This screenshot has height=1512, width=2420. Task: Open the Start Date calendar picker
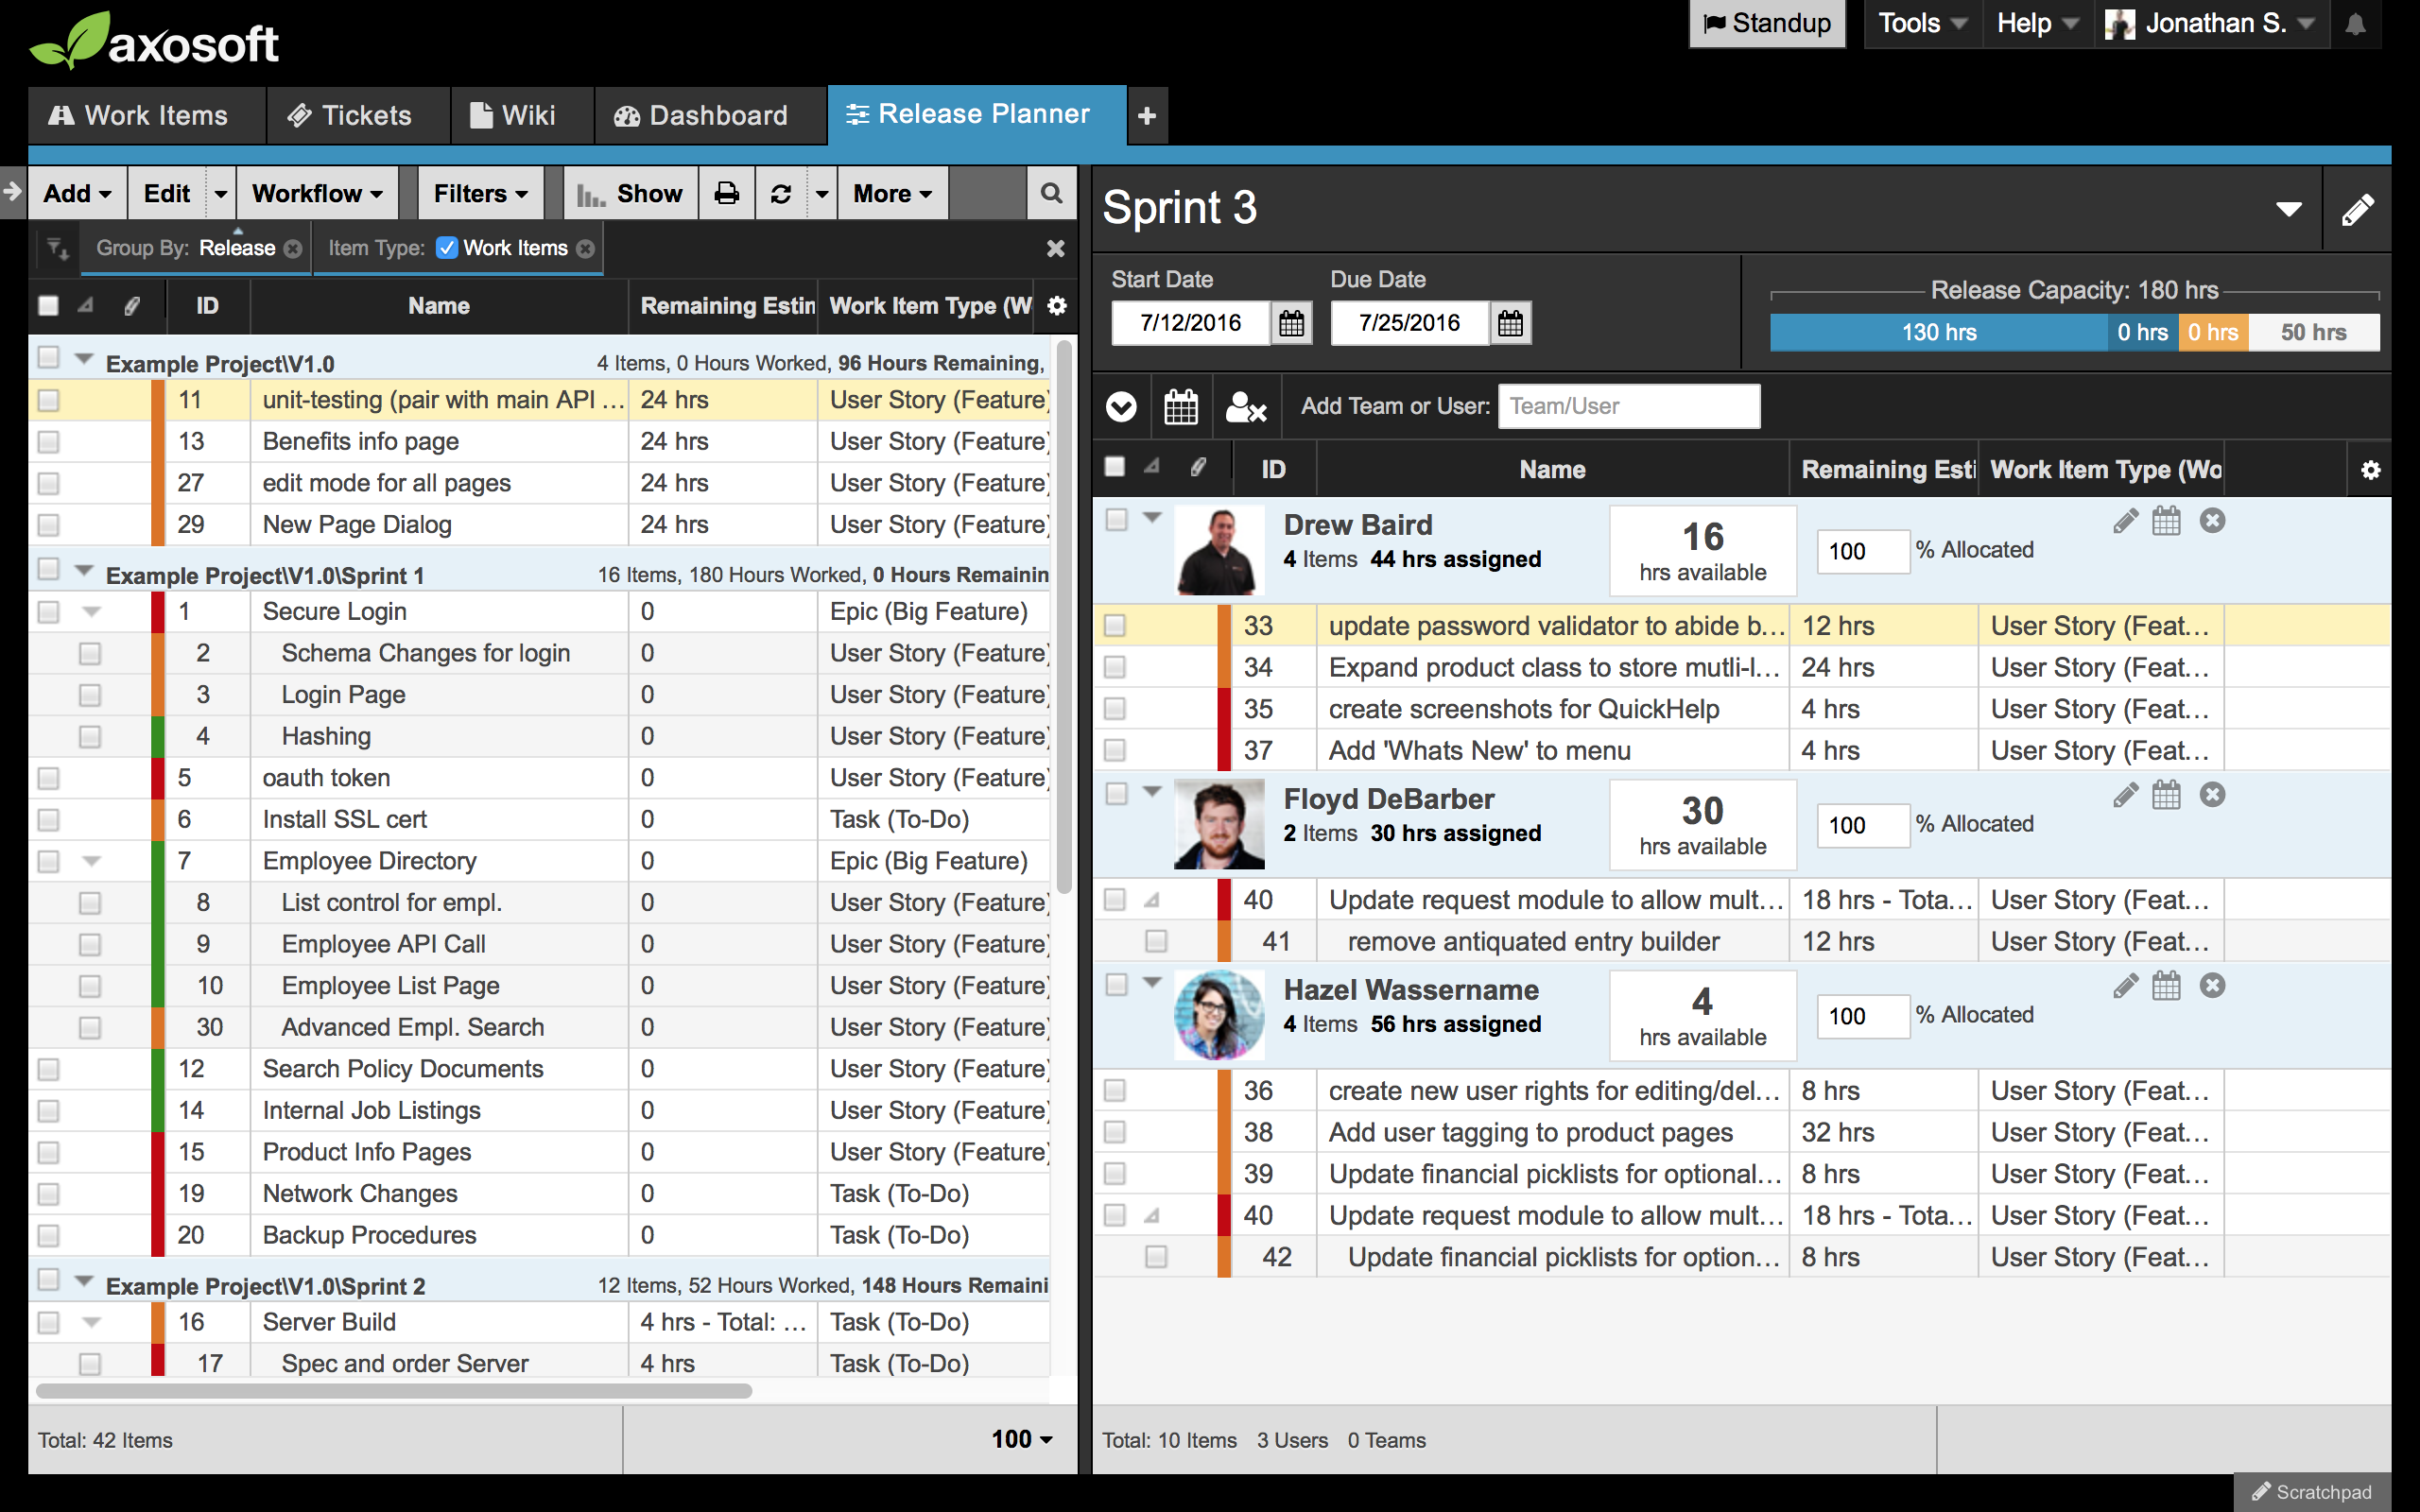[1291, 323]
